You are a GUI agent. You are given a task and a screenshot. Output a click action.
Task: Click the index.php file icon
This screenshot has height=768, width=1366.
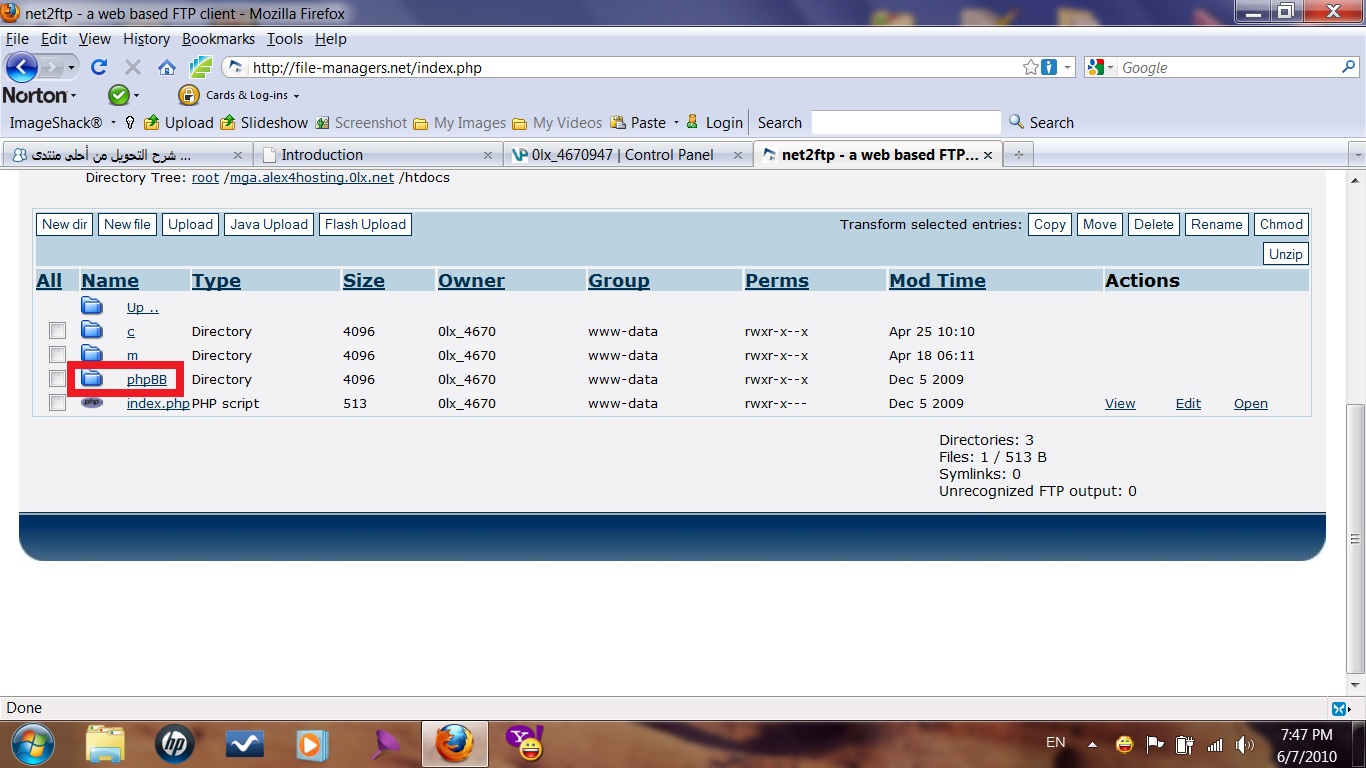92,403
